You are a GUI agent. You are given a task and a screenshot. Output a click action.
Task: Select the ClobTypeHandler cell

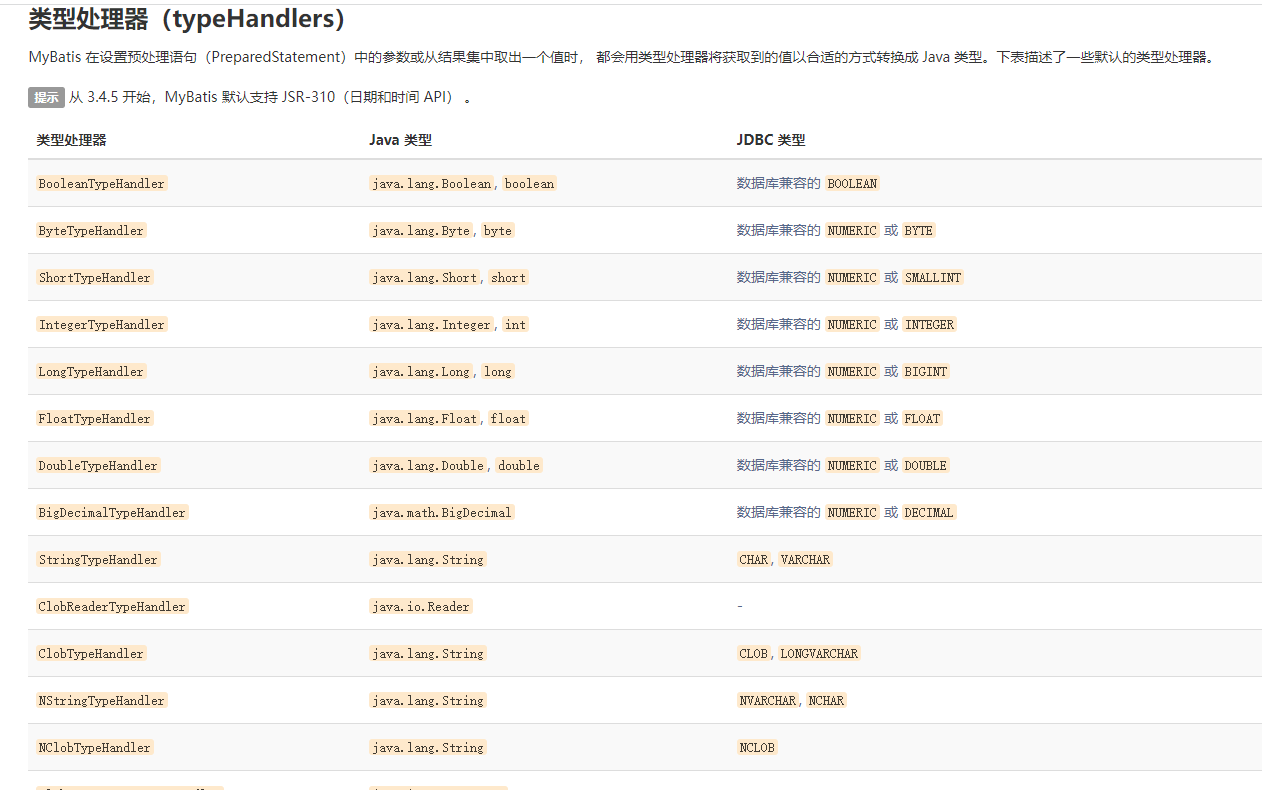[91, 653]
